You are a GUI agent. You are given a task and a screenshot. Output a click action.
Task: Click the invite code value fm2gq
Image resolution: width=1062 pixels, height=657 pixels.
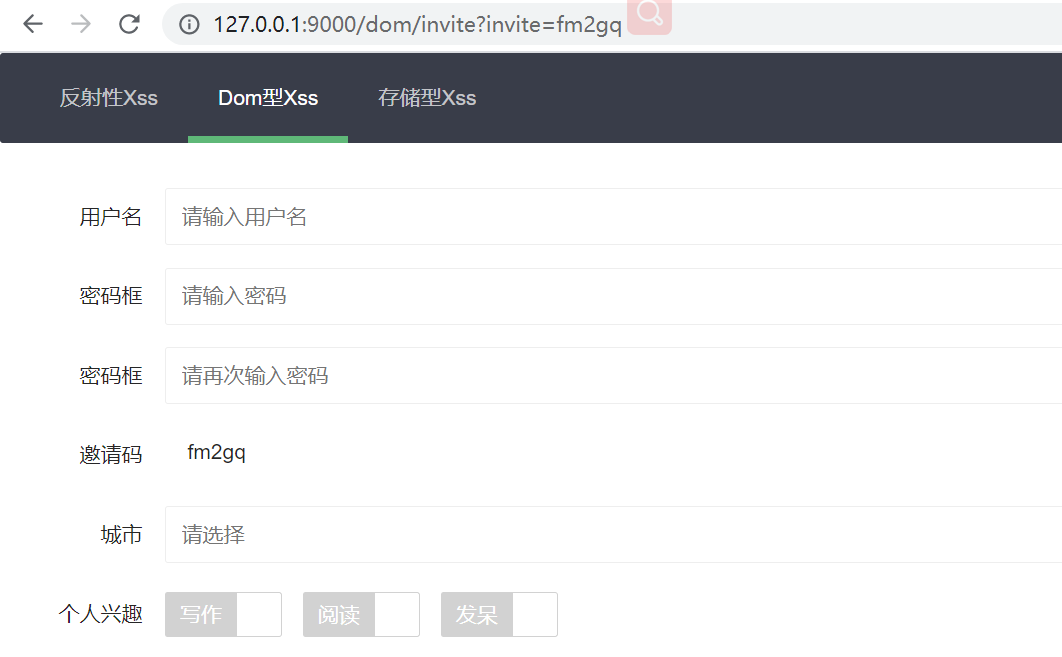click(217, 452)
